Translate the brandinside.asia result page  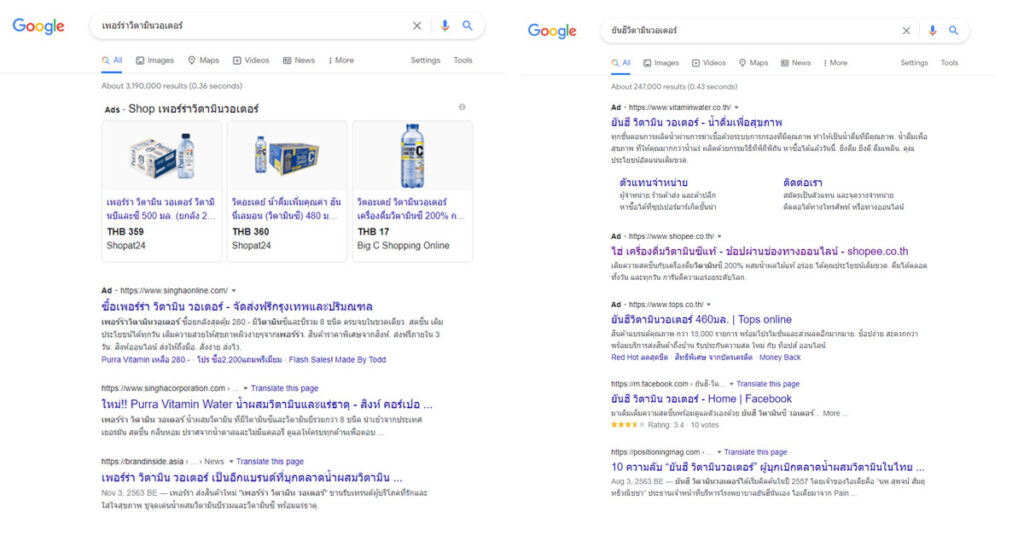coord(270,461)
